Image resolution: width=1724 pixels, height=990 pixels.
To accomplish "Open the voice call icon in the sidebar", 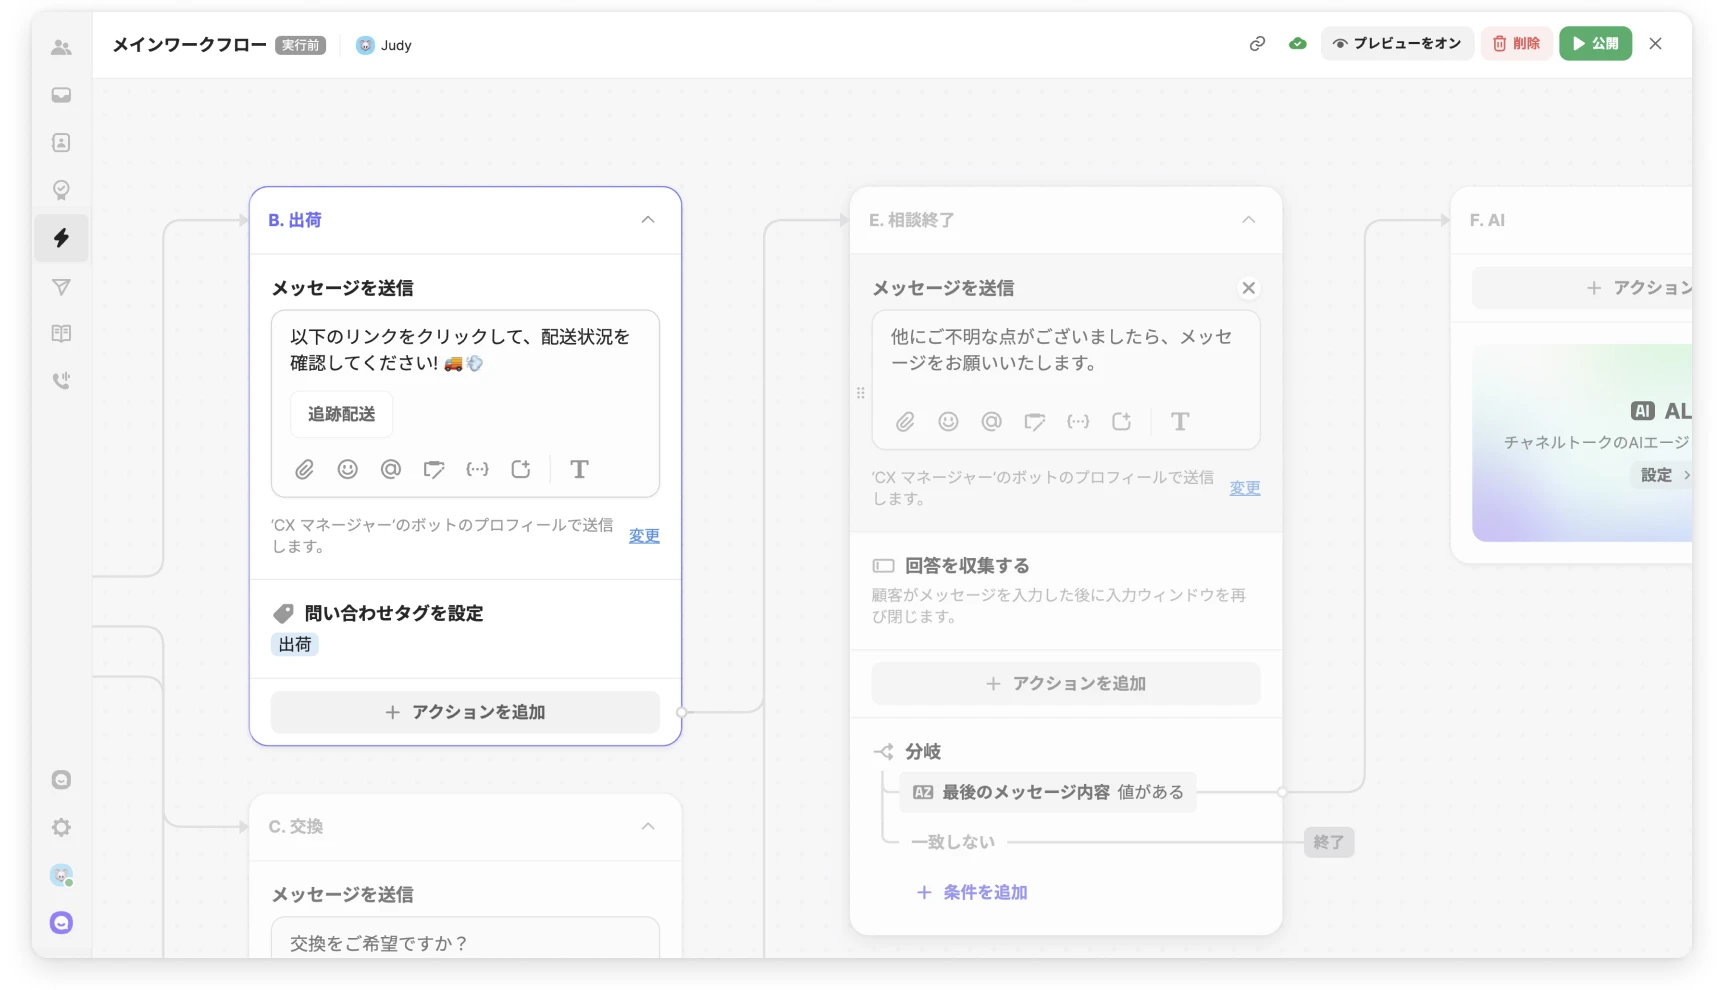I will click(61, 380).
